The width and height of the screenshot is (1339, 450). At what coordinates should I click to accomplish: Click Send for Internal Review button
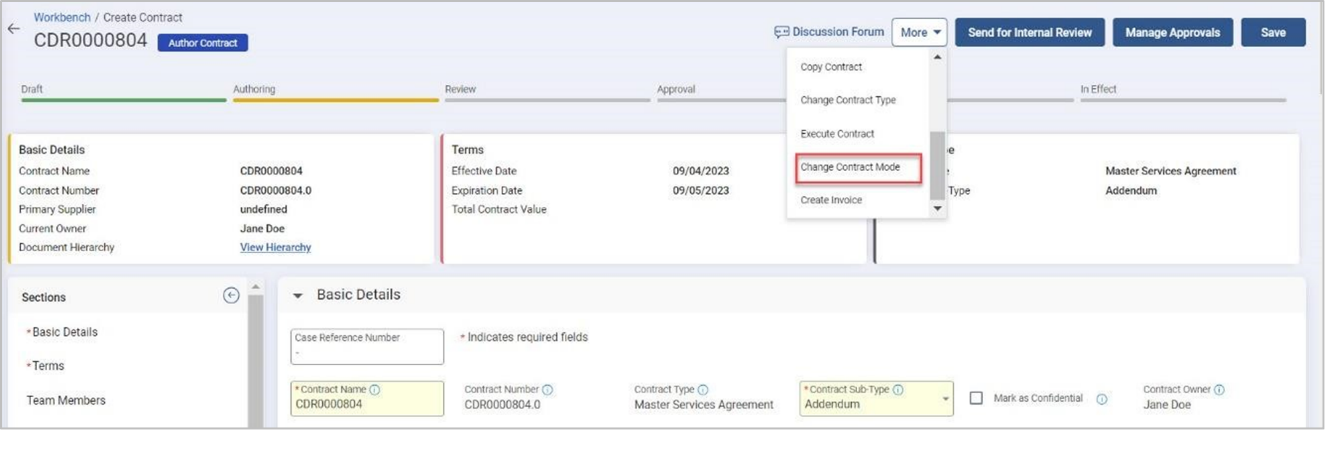point(1029,32)
